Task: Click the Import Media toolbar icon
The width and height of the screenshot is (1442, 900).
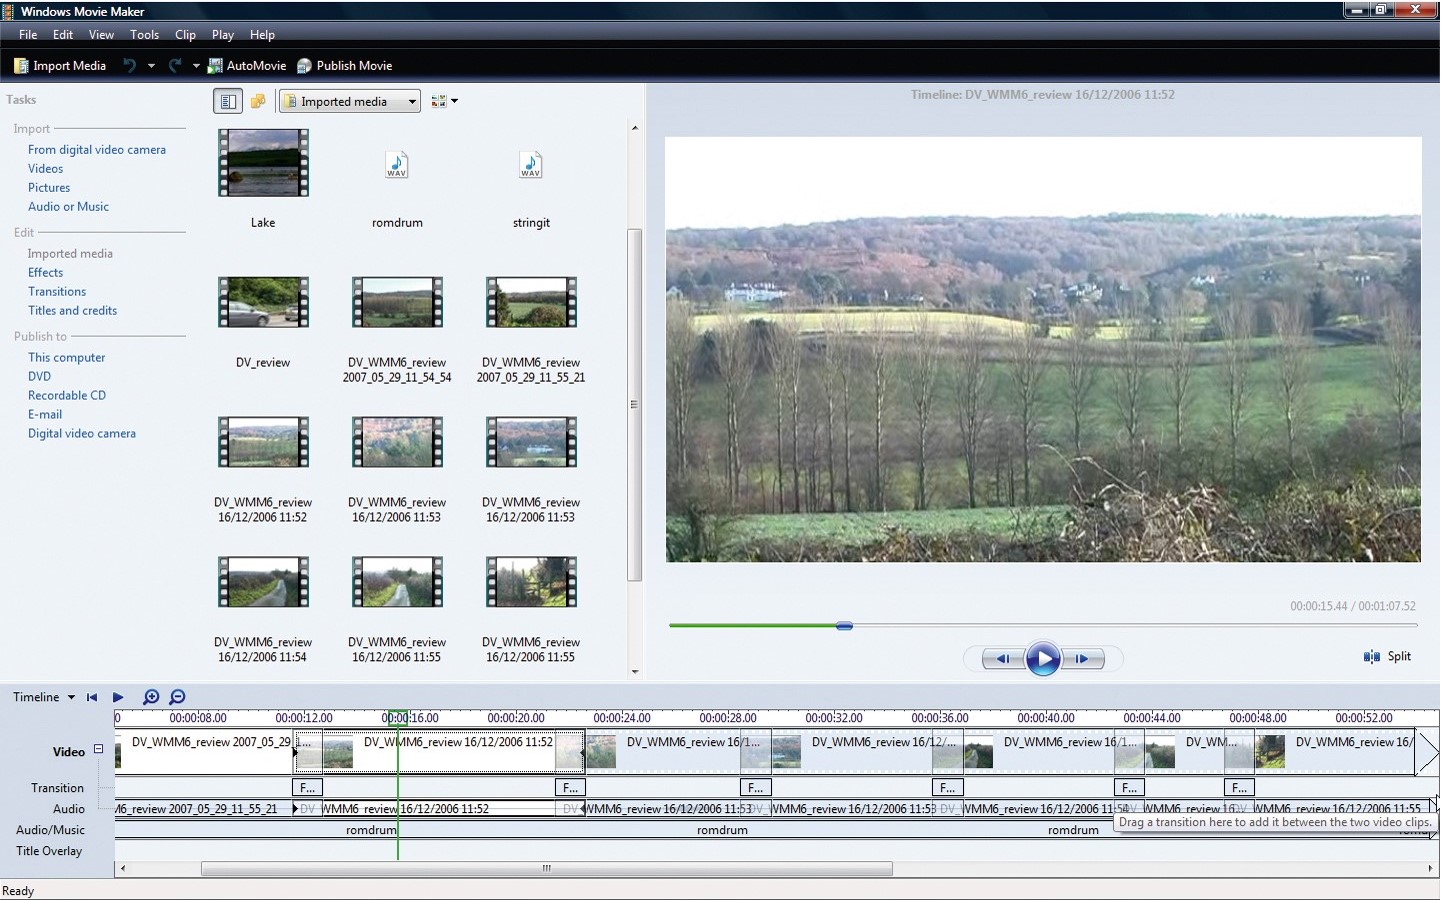Action: click(21, 66)
